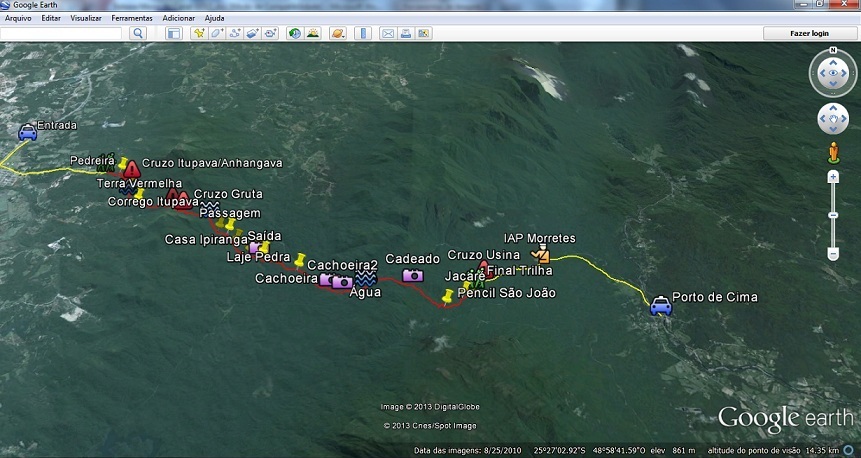The width and height of the screenshot is (861, 458).
Task: Click the view in Google Maps icon
Action: click(x=425, y=33)
